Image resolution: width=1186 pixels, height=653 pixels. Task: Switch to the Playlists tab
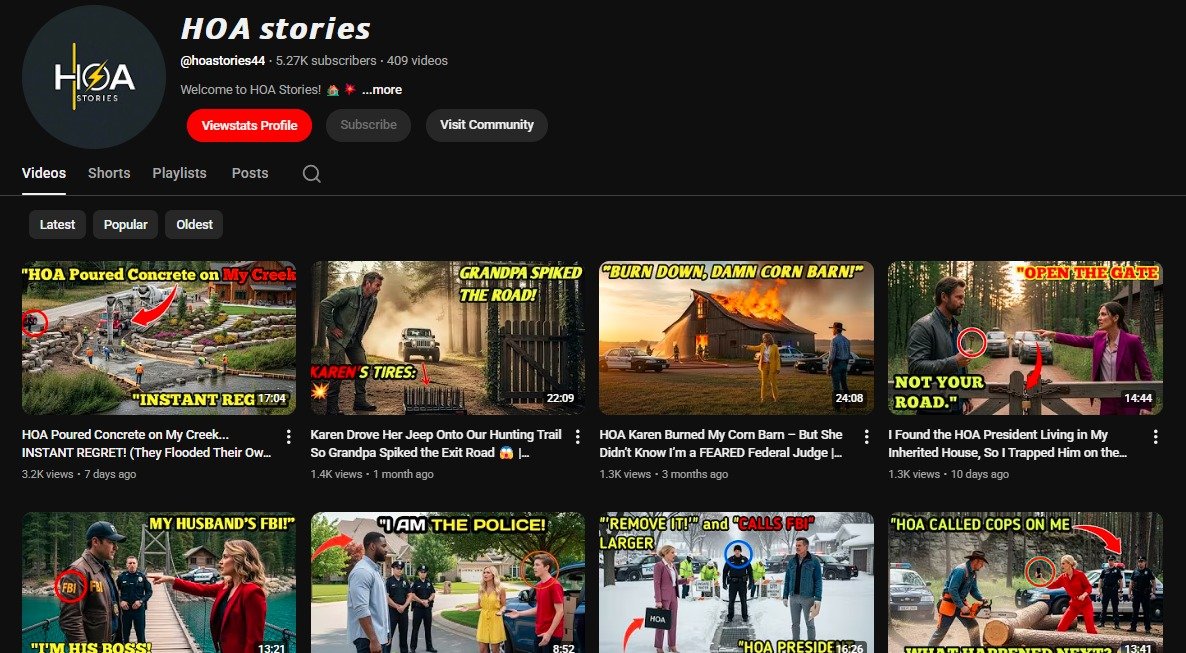179,173
